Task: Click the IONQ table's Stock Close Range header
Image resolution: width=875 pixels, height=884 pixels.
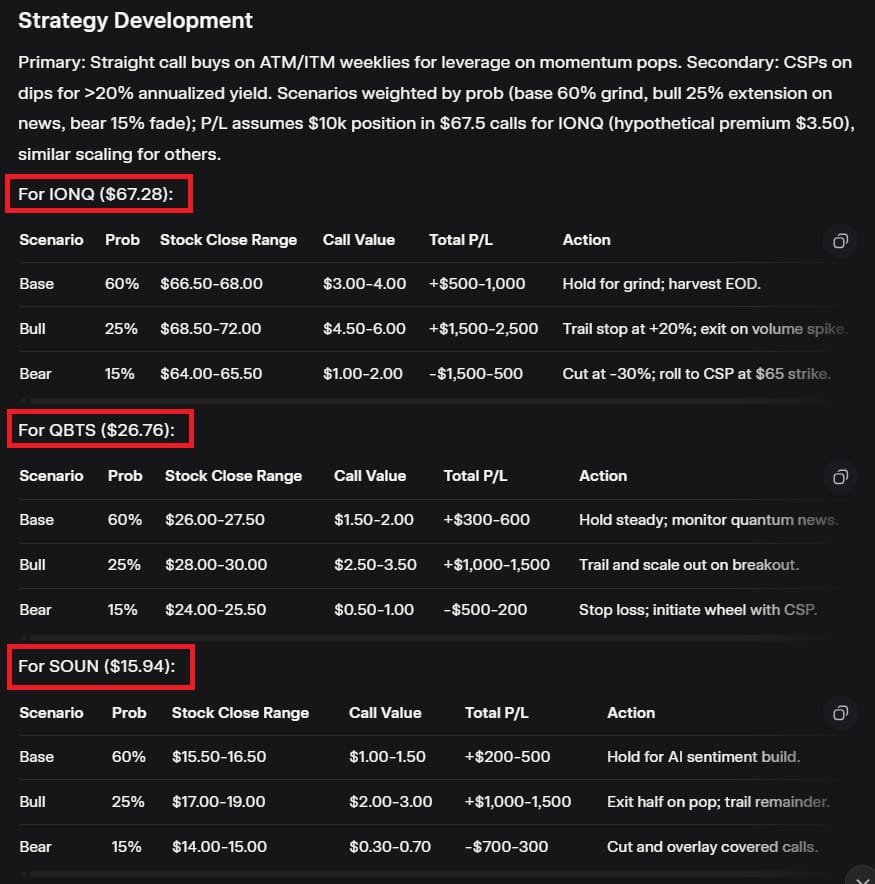Action: click(228, 240)
